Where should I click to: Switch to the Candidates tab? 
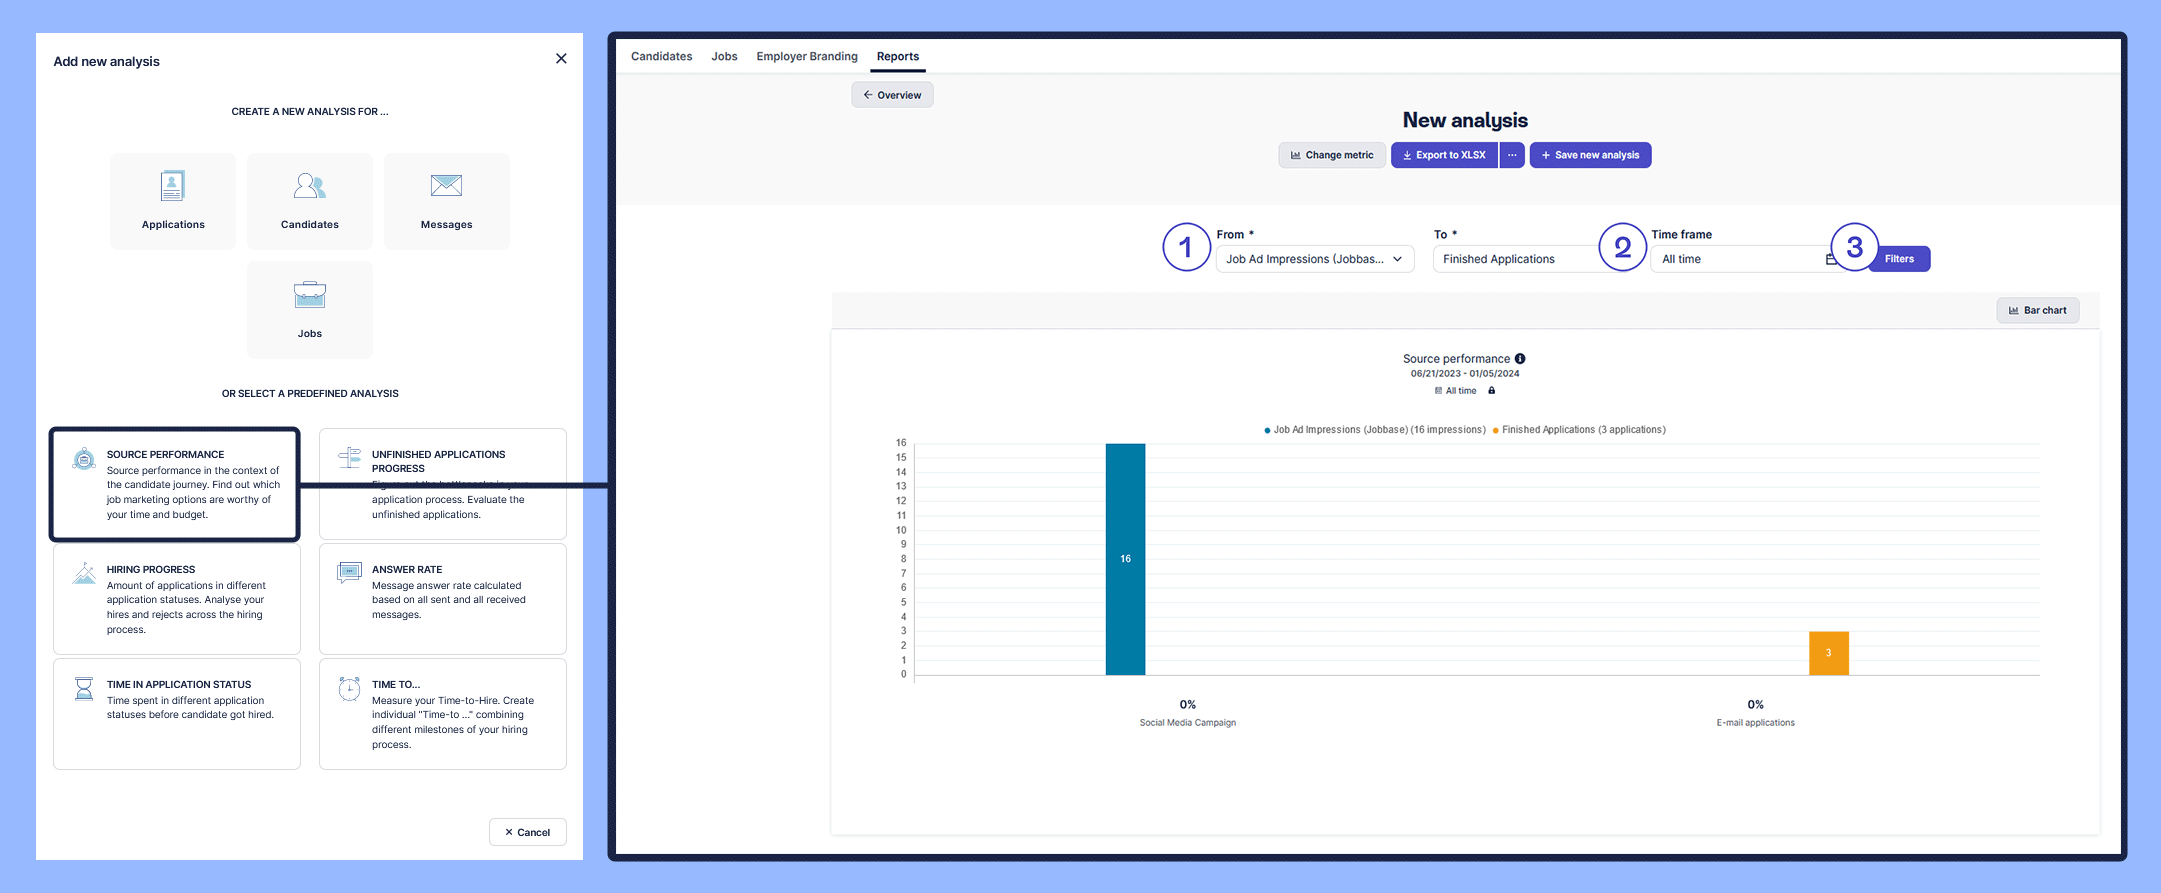click(x=661, y=56)
